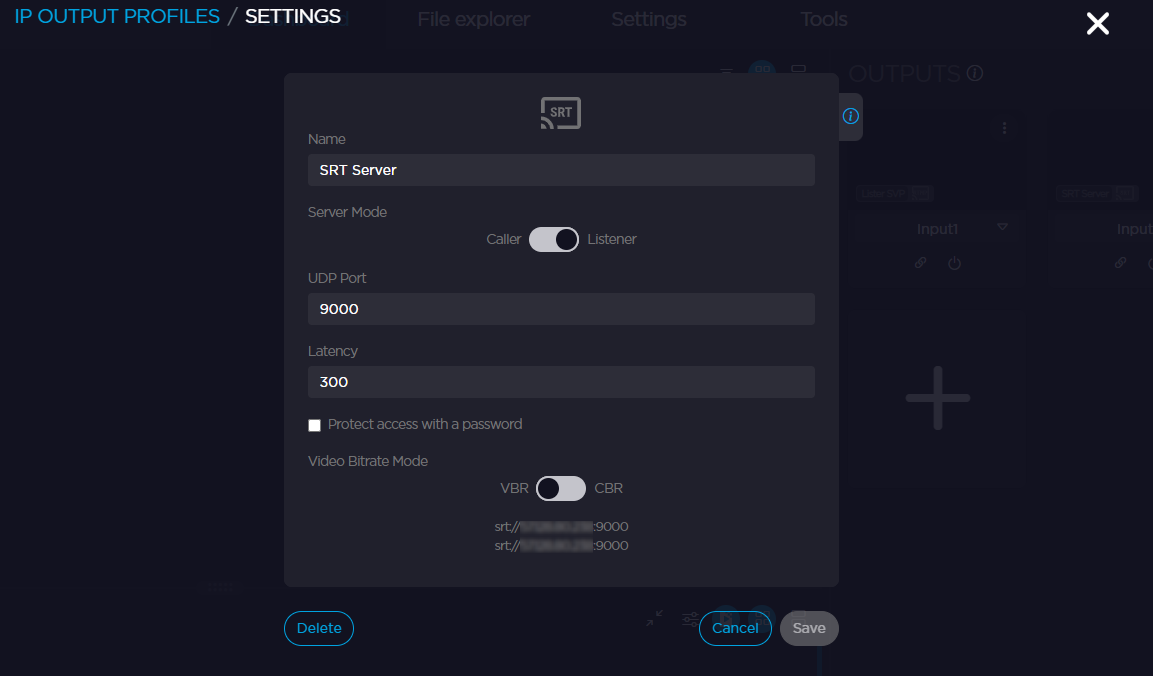This screenshot has height=676, width=1153.
Task: Click the link icon under Input1
Action: [x=920, y=263]
